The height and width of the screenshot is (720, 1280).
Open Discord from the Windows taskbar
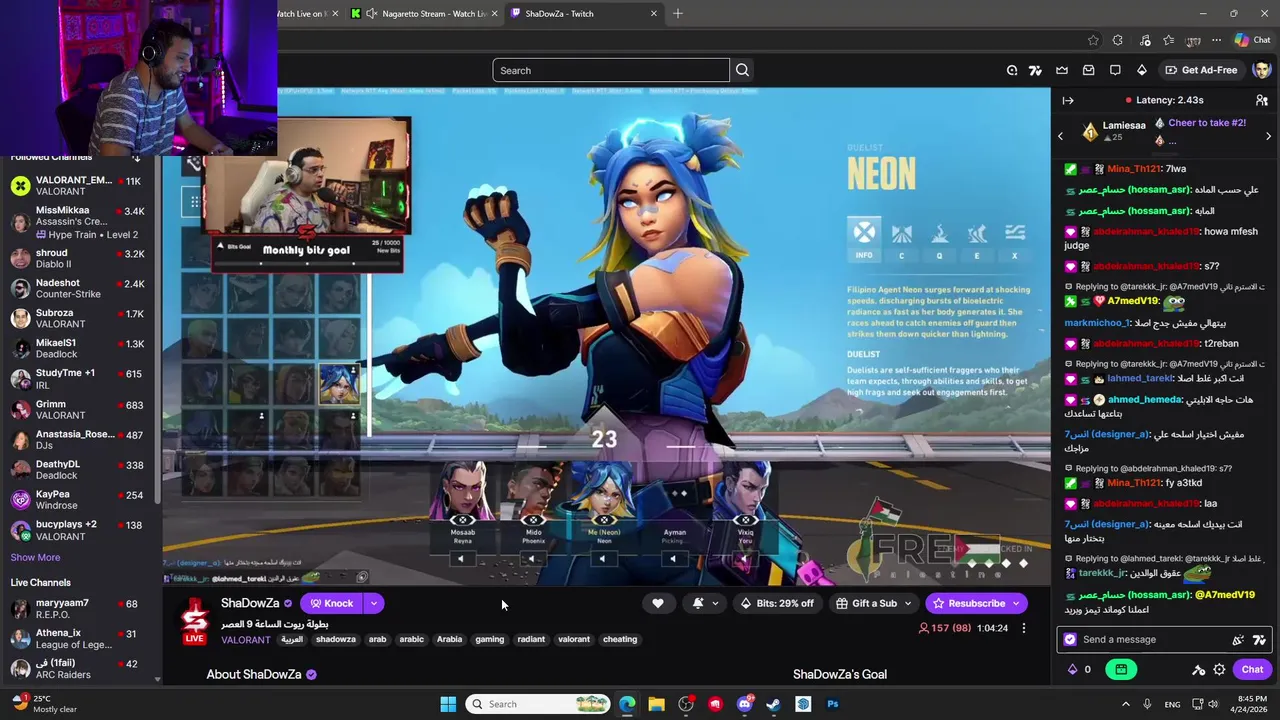[x=744, y=704]
